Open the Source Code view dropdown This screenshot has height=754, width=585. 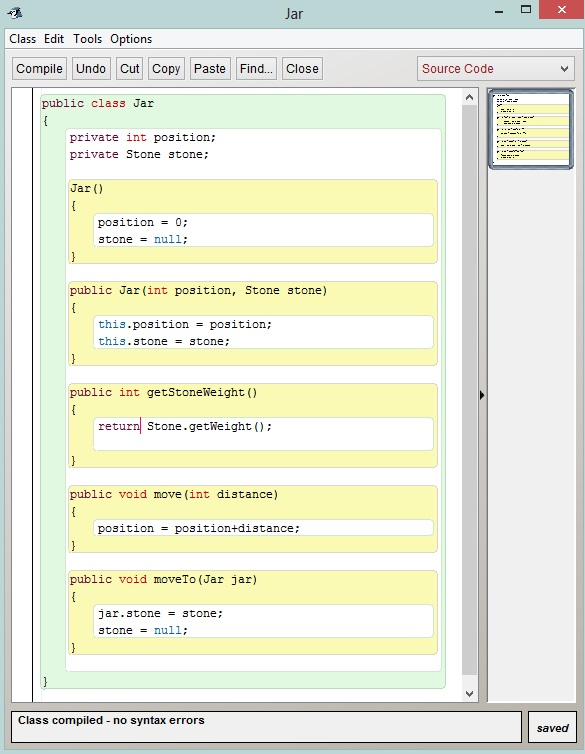click(496, 69)
